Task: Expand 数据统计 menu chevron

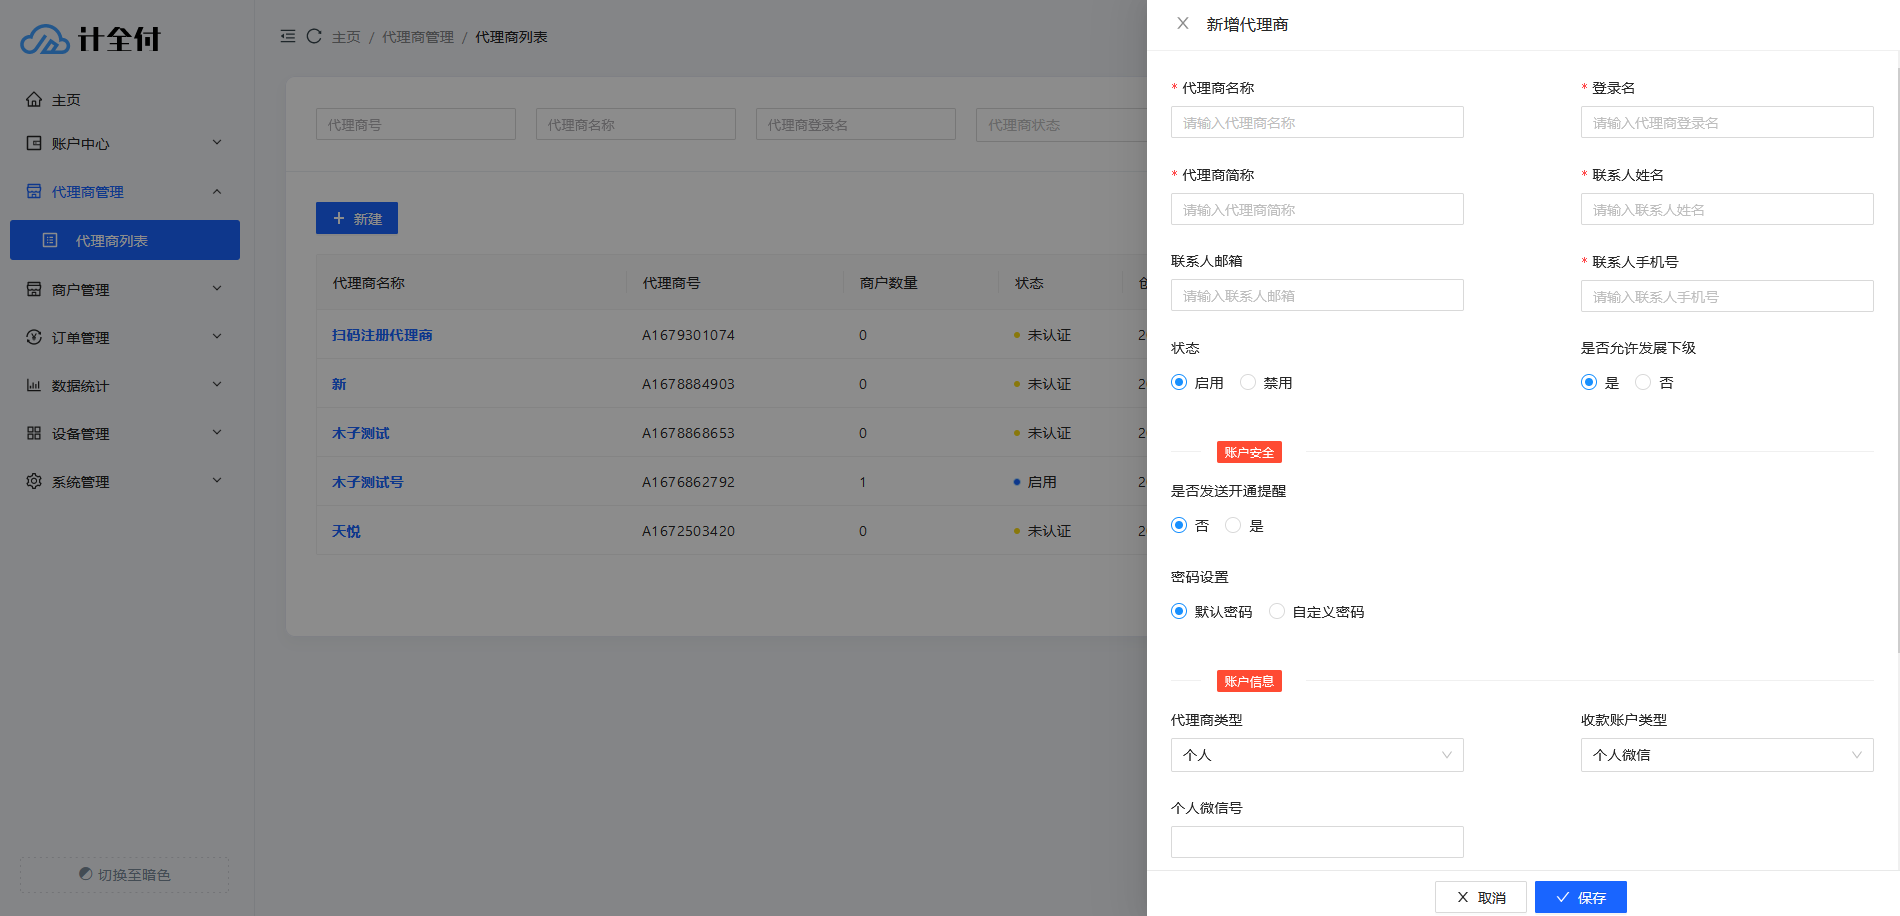Action: [x=217, y=385]
